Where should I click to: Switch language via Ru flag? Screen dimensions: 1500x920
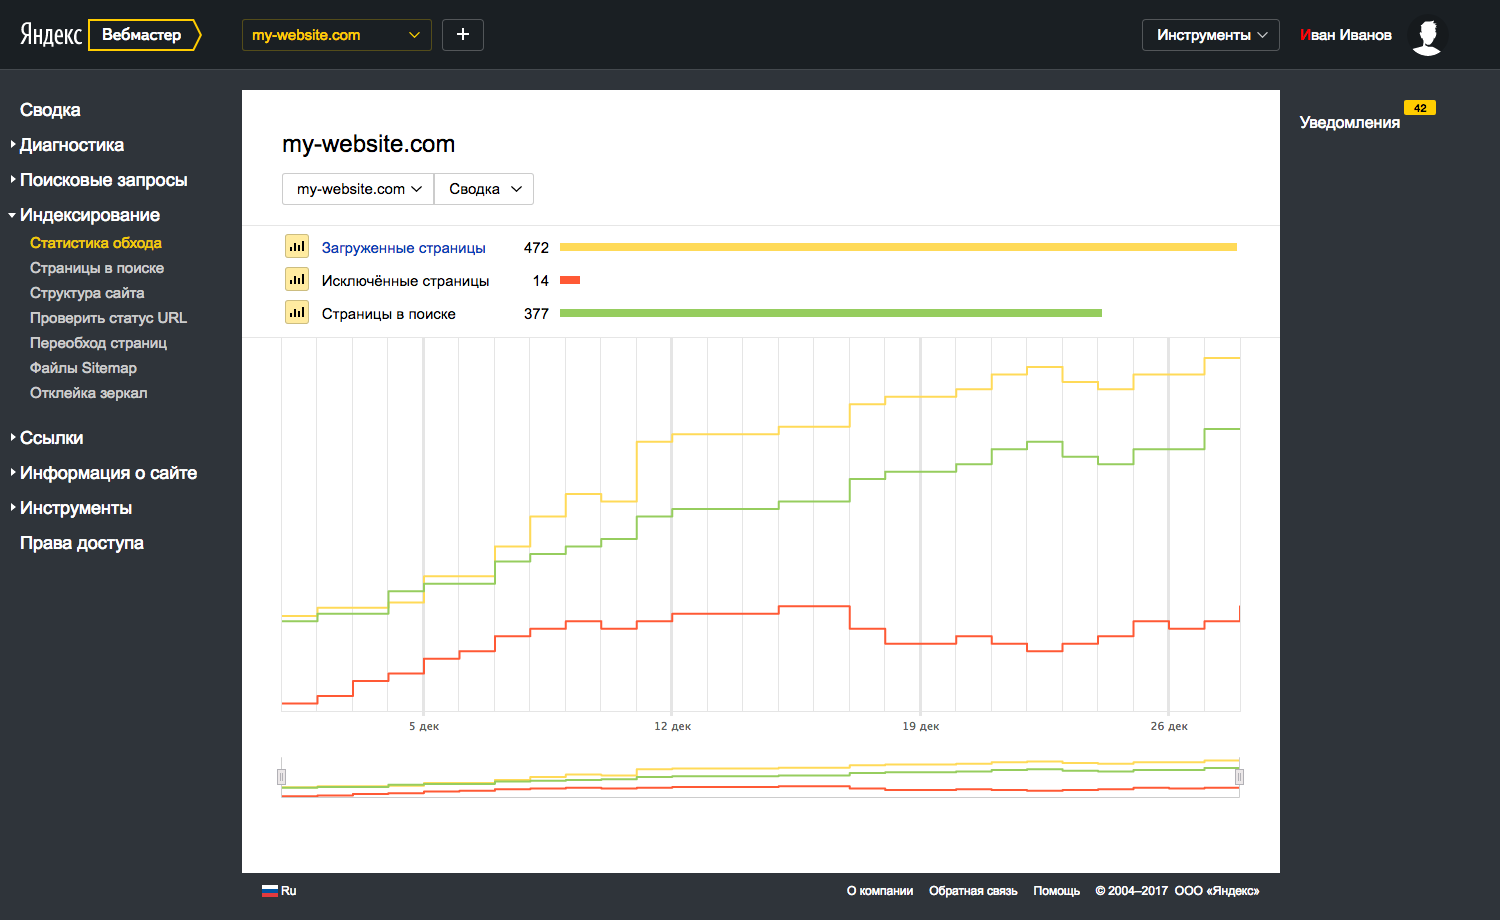[279, 891]
